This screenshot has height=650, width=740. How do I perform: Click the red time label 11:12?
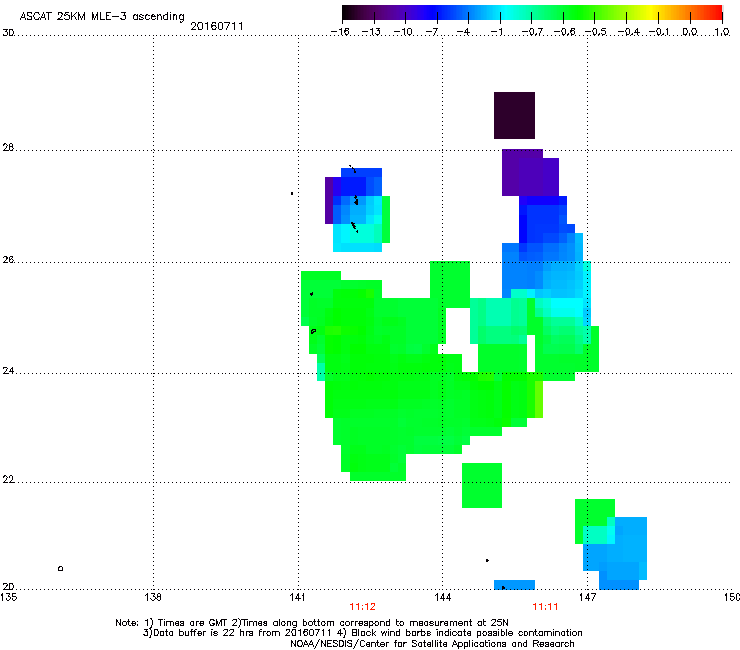(x=362, y=607)
